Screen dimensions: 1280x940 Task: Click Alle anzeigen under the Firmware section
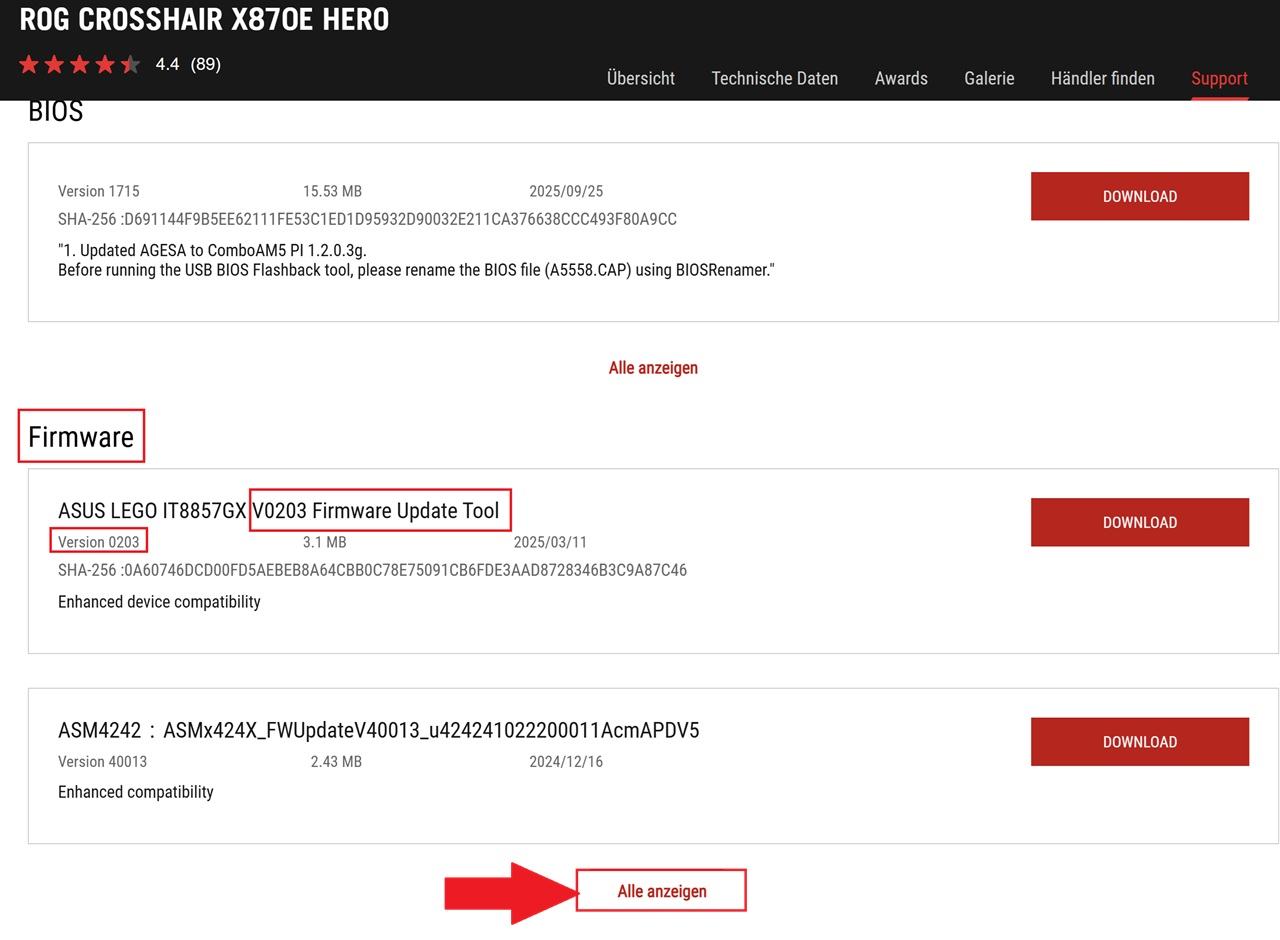pyautogui.click(x=662, y=891)
